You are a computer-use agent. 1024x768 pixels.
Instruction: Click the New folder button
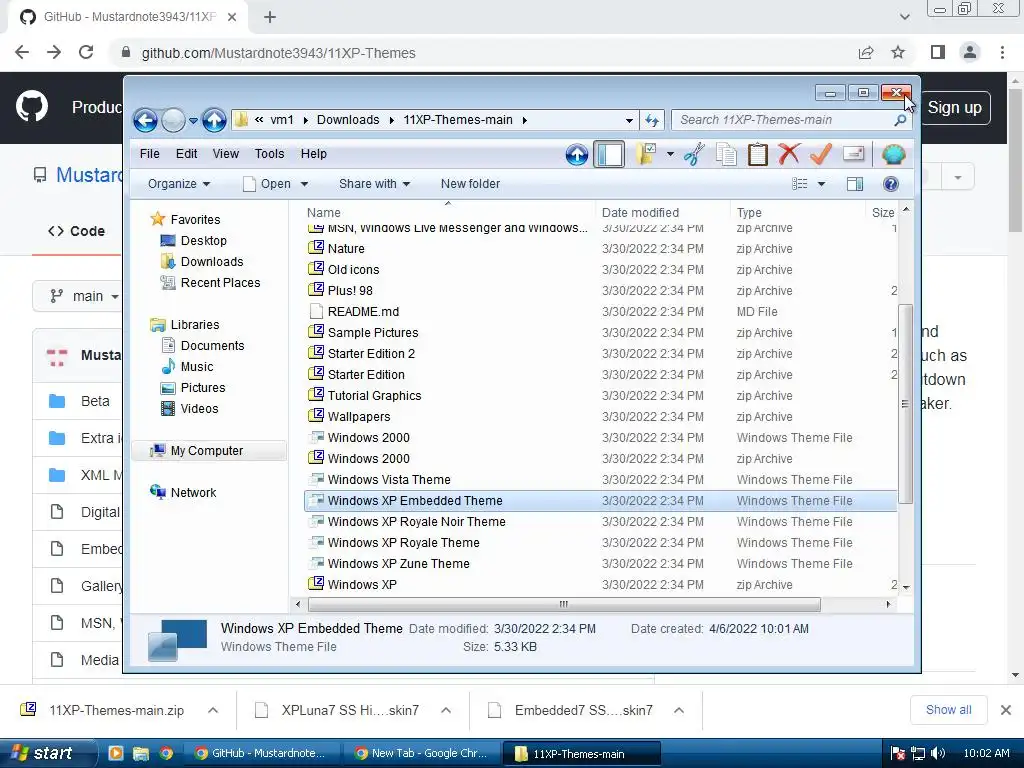pos(470,184)
